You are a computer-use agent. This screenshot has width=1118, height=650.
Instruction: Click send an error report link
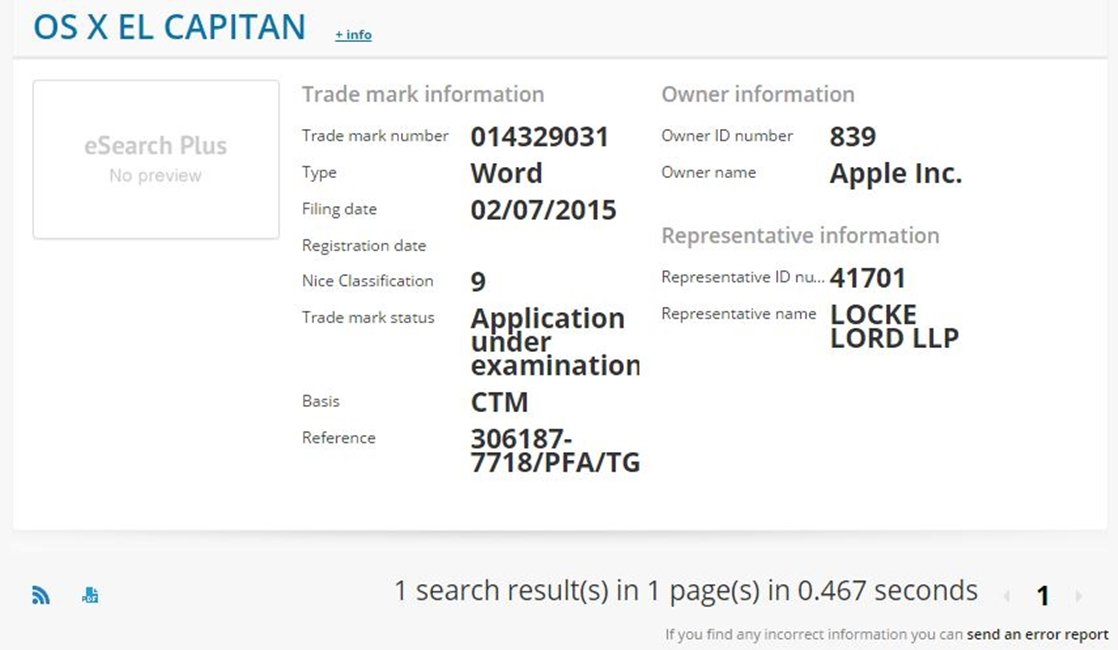1037,634
